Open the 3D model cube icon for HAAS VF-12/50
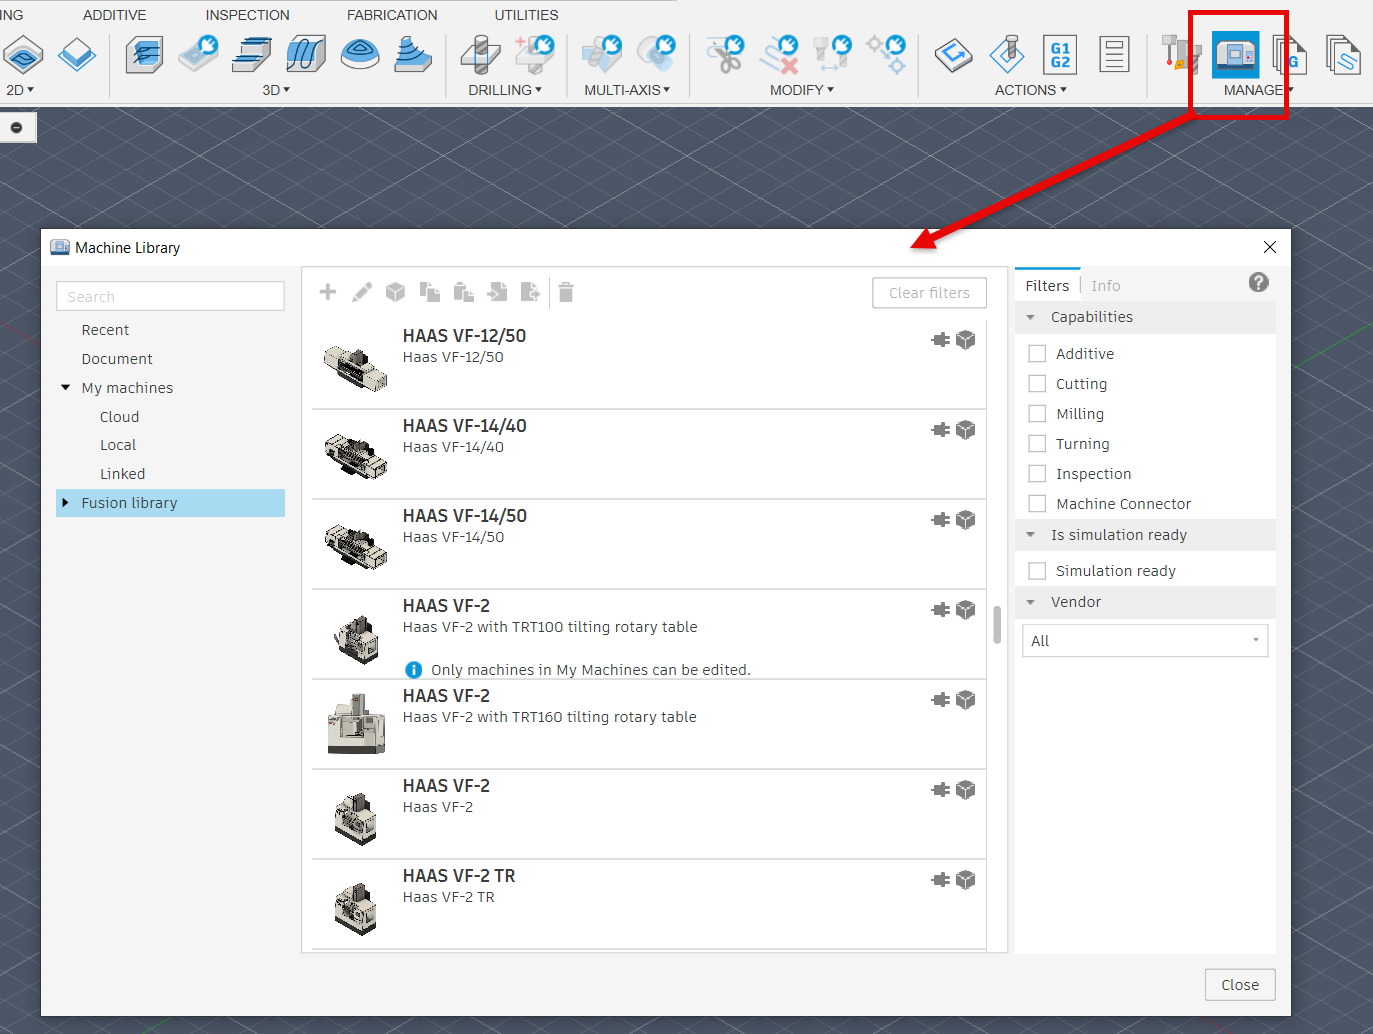This screenshot has width=1373, height=1034. click(x=965, y=339)
